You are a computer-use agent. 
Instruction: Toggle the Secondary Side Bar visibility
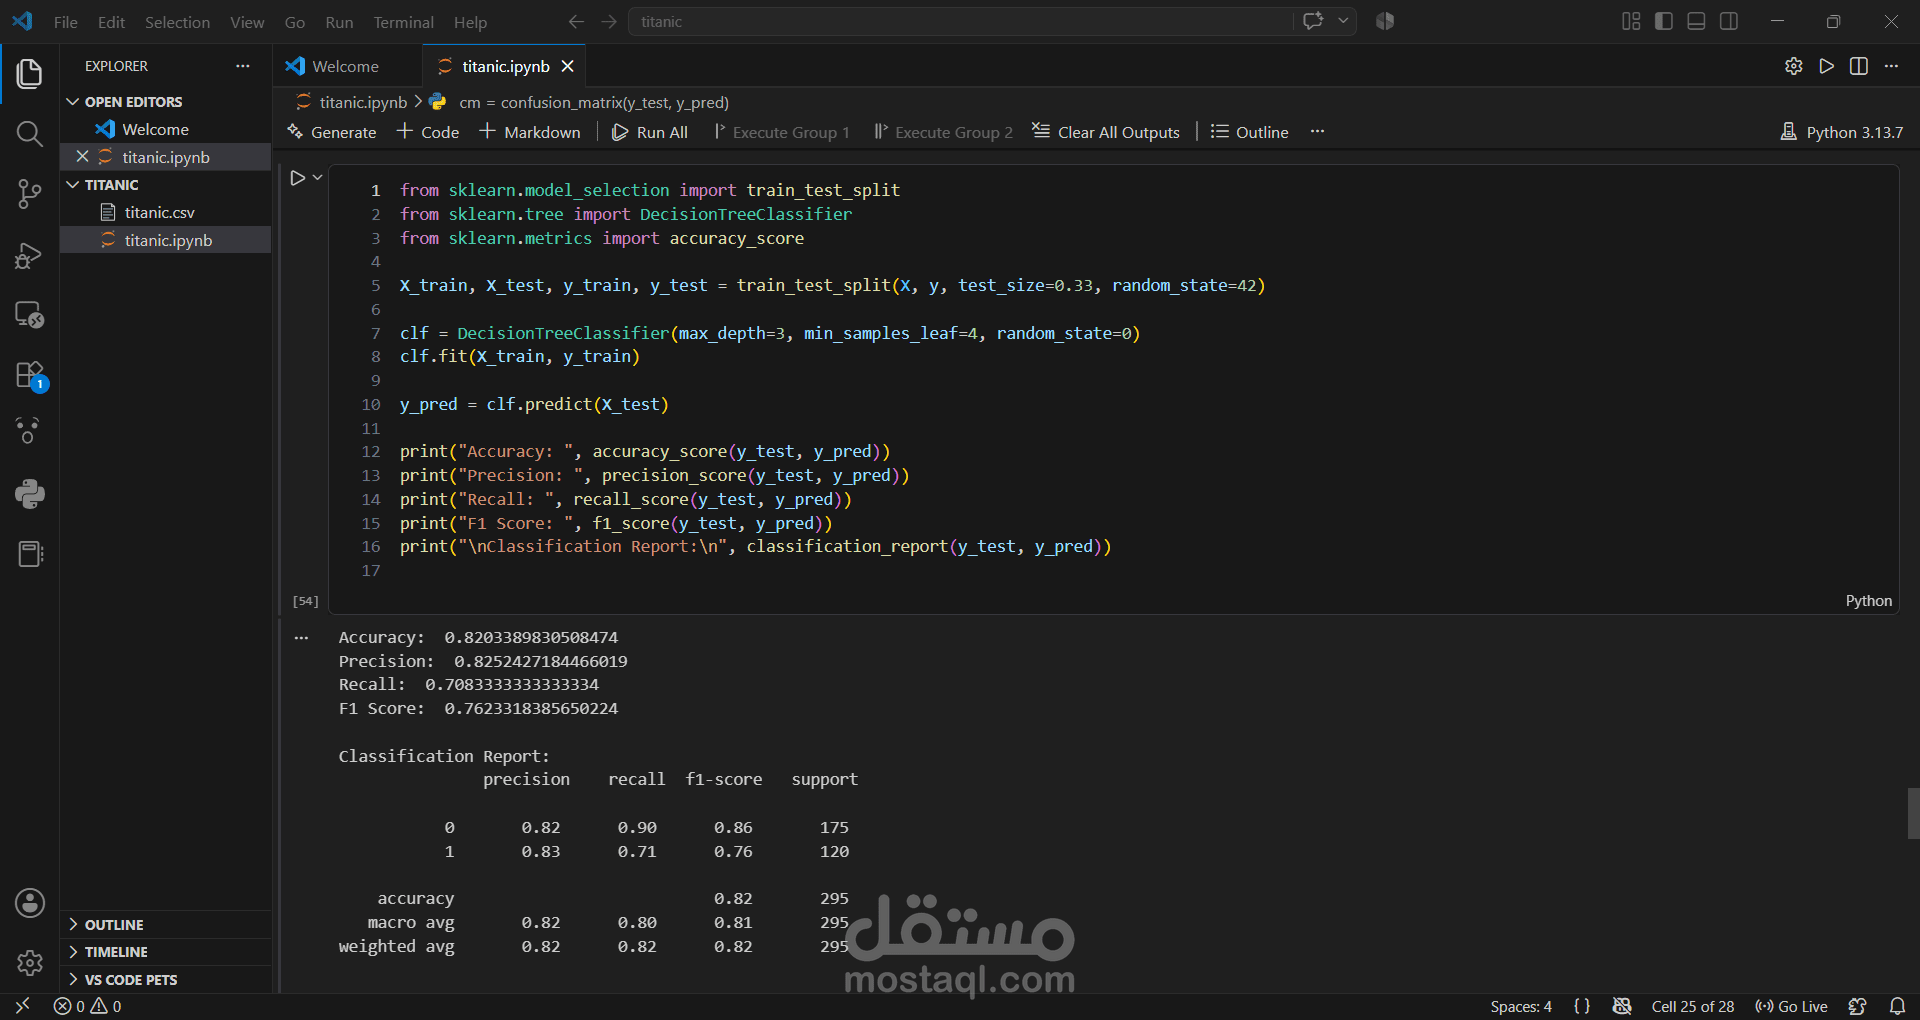[1729, 21]
